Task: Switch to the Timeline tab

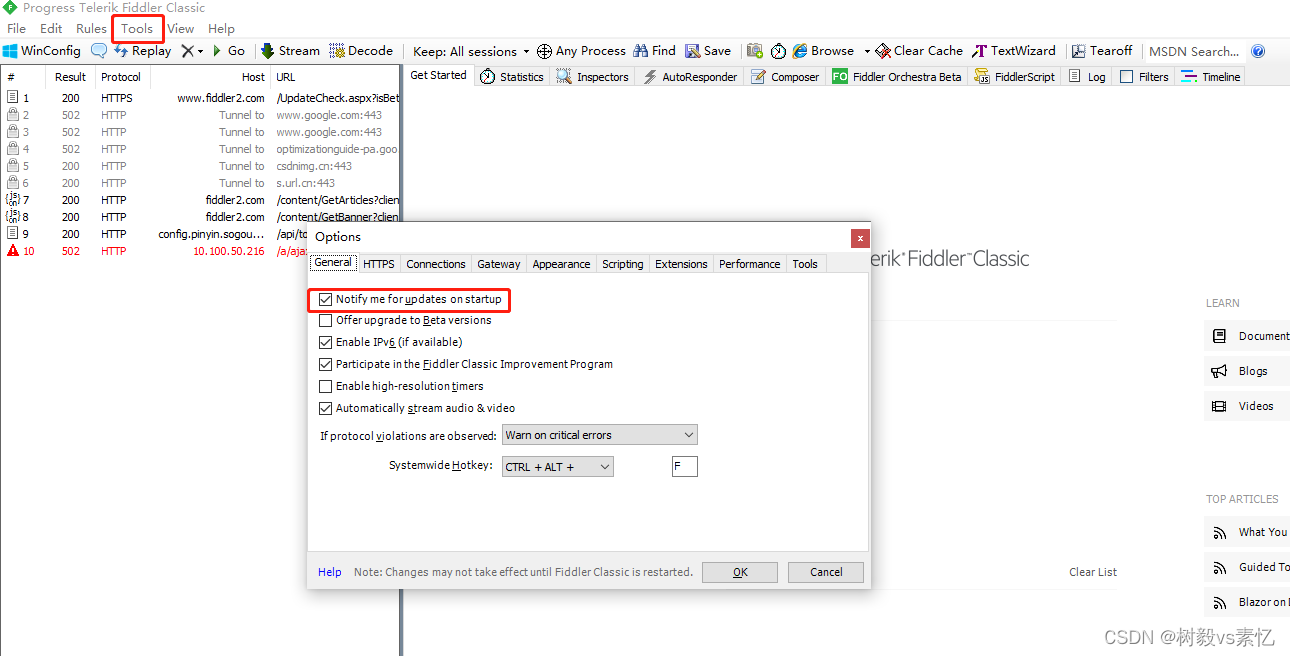Action: pyautogui.click(x=1210, y=77)
